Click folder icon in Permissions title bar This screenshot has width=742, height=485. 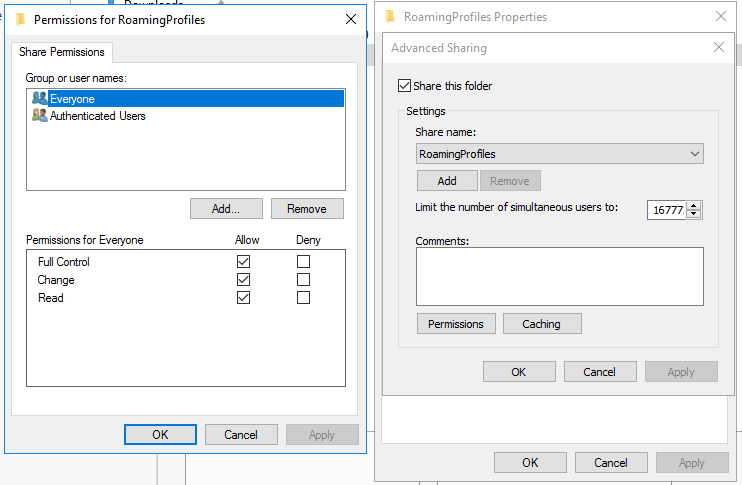pos(20,19)
